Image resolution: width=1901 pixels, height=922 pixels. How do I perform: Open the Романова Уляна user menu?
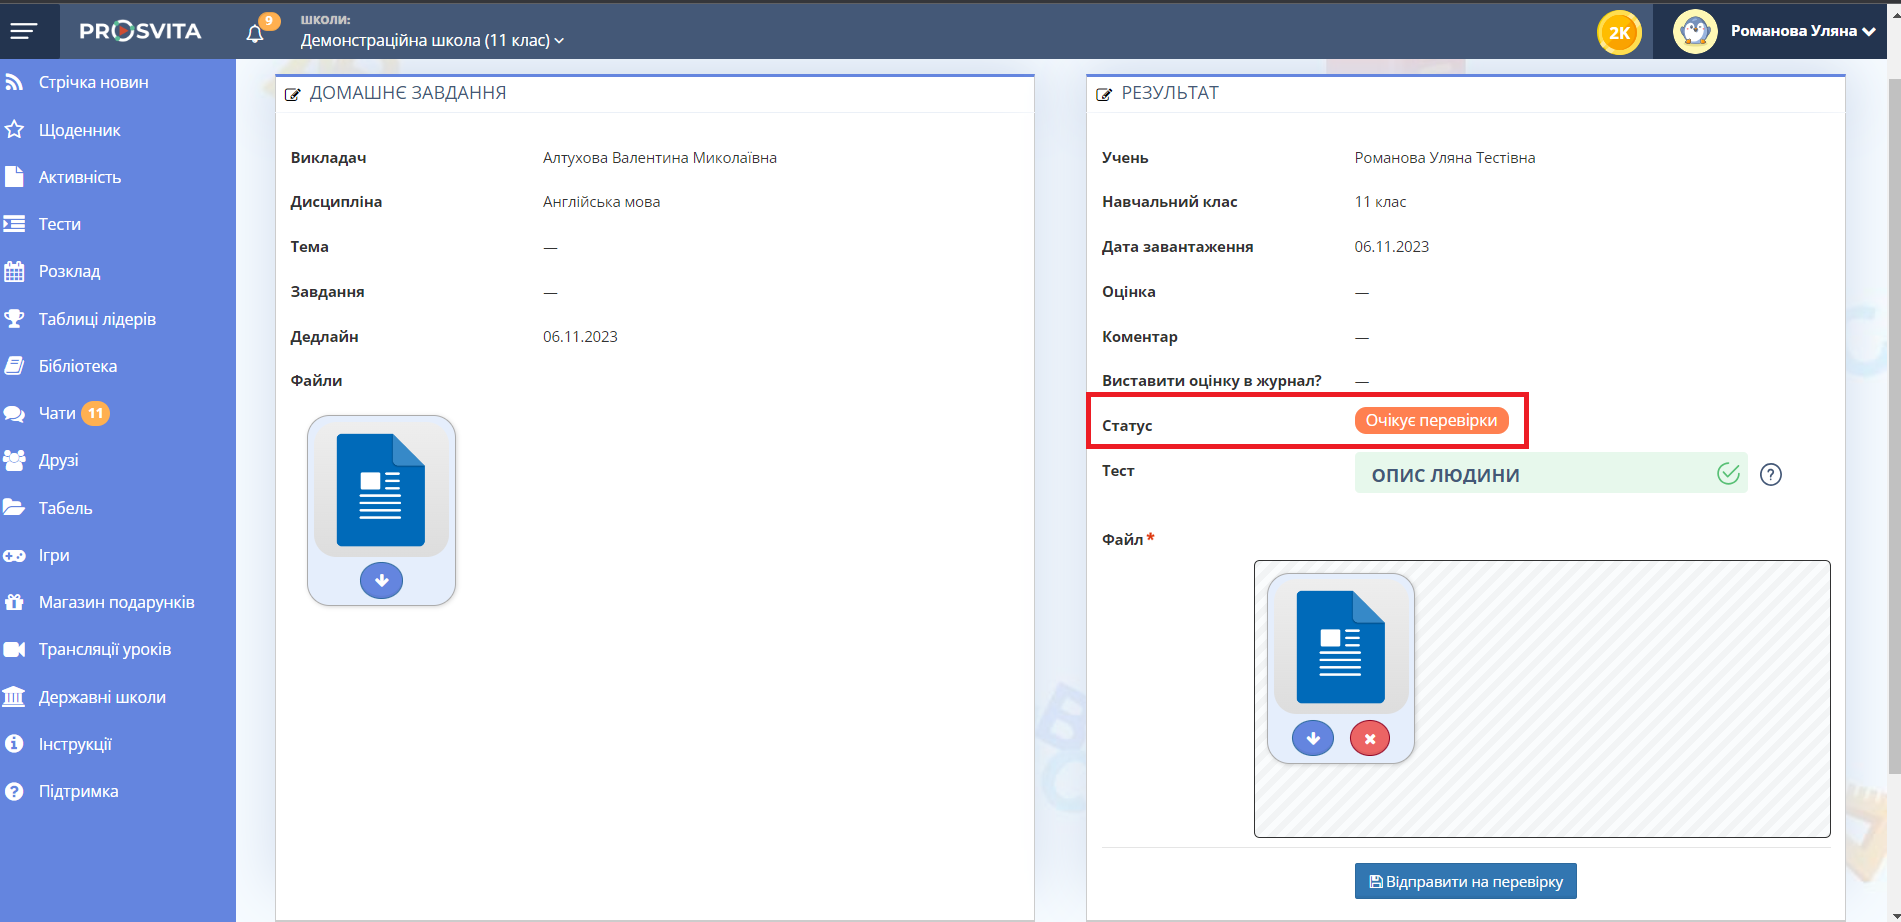[x=1802, y=31]
